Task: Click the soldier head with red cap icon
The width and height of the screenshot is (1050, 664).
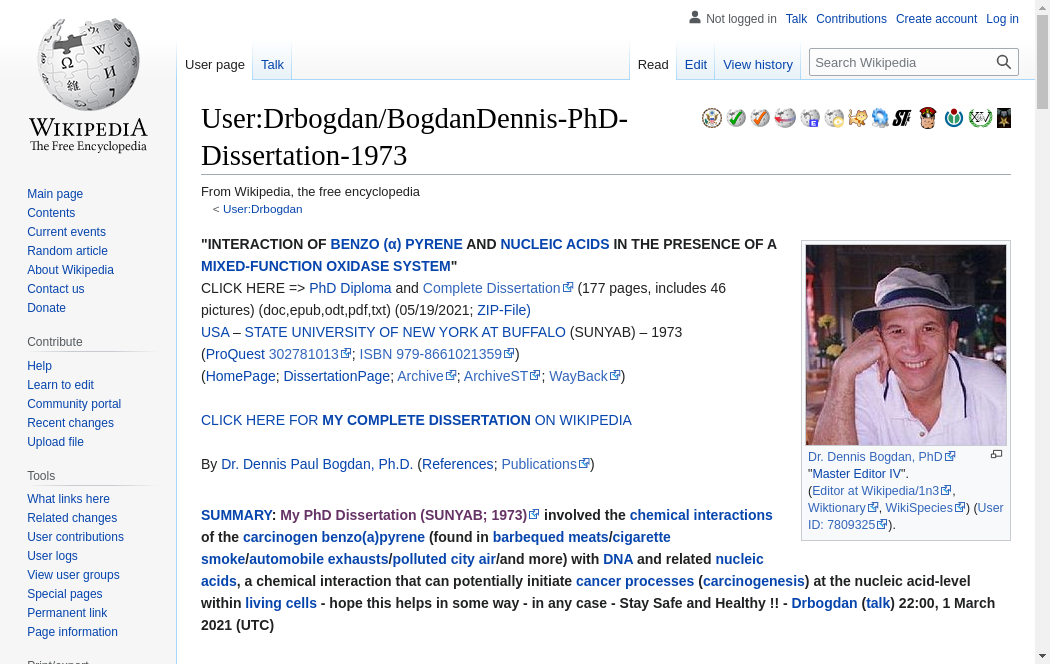Action: [928, 118]
